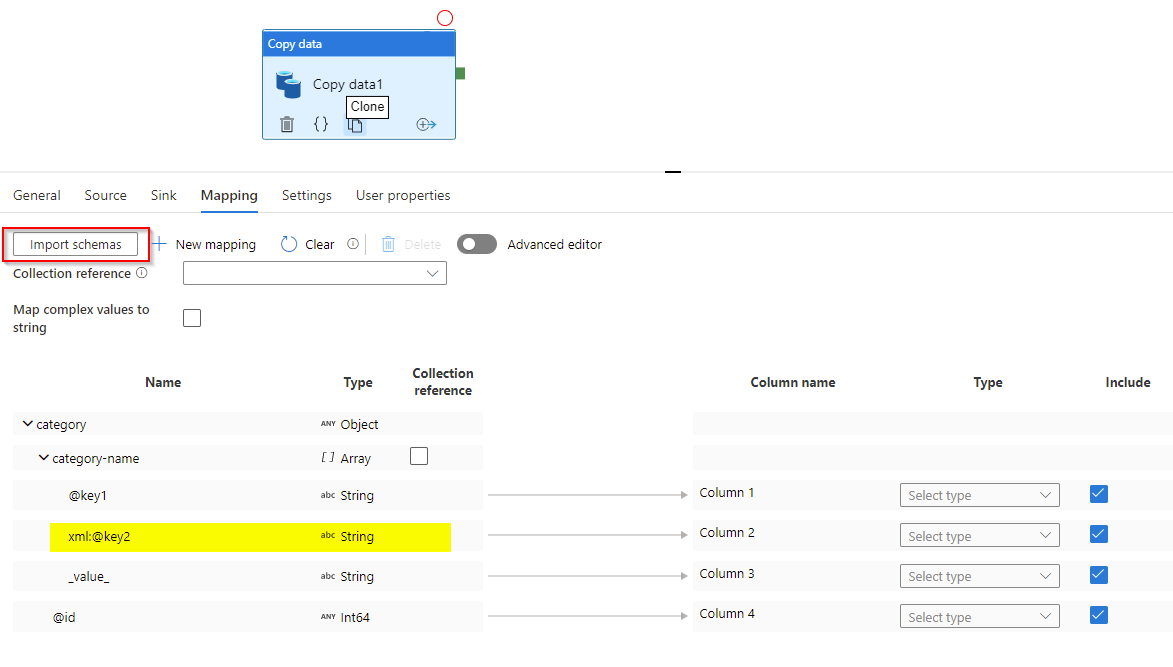Click the info icon next to Clear
The image size is (1173, 667).
coord(351,243)
